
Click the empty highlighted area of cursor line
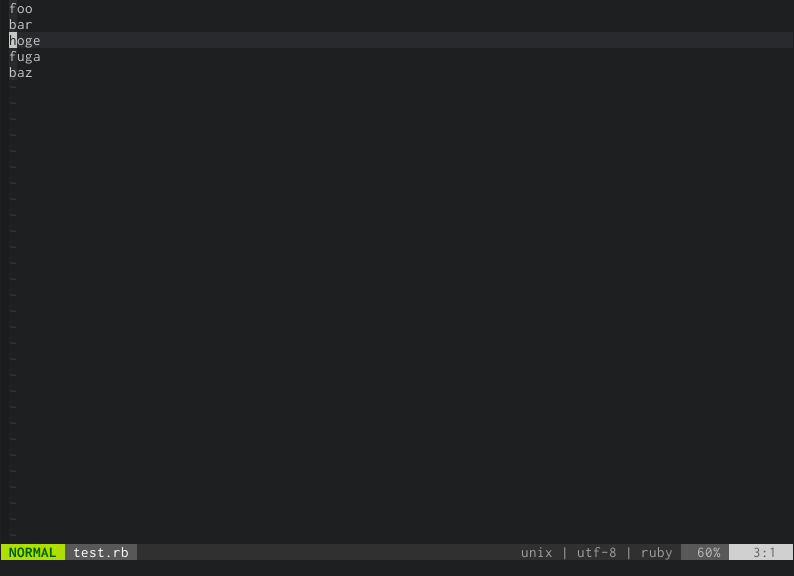click(416, 40)
